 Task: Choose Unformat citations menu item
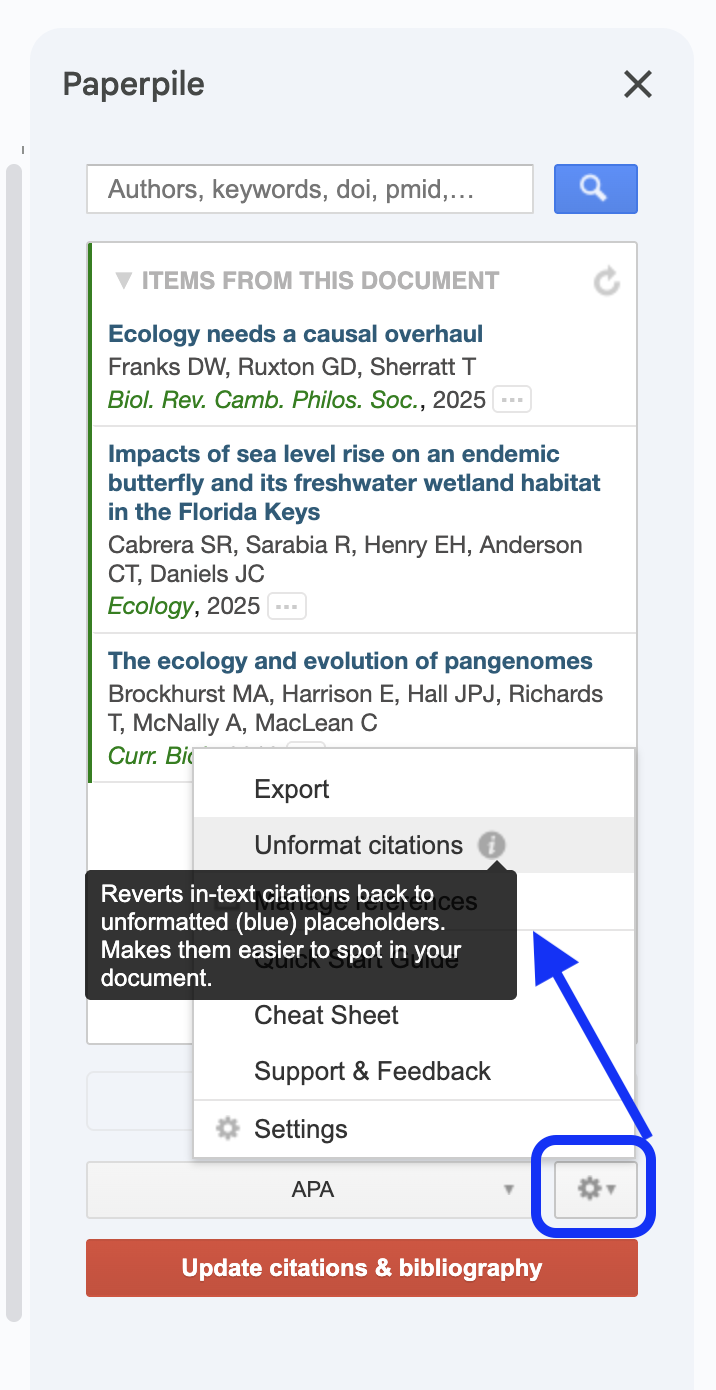(358, 845)
